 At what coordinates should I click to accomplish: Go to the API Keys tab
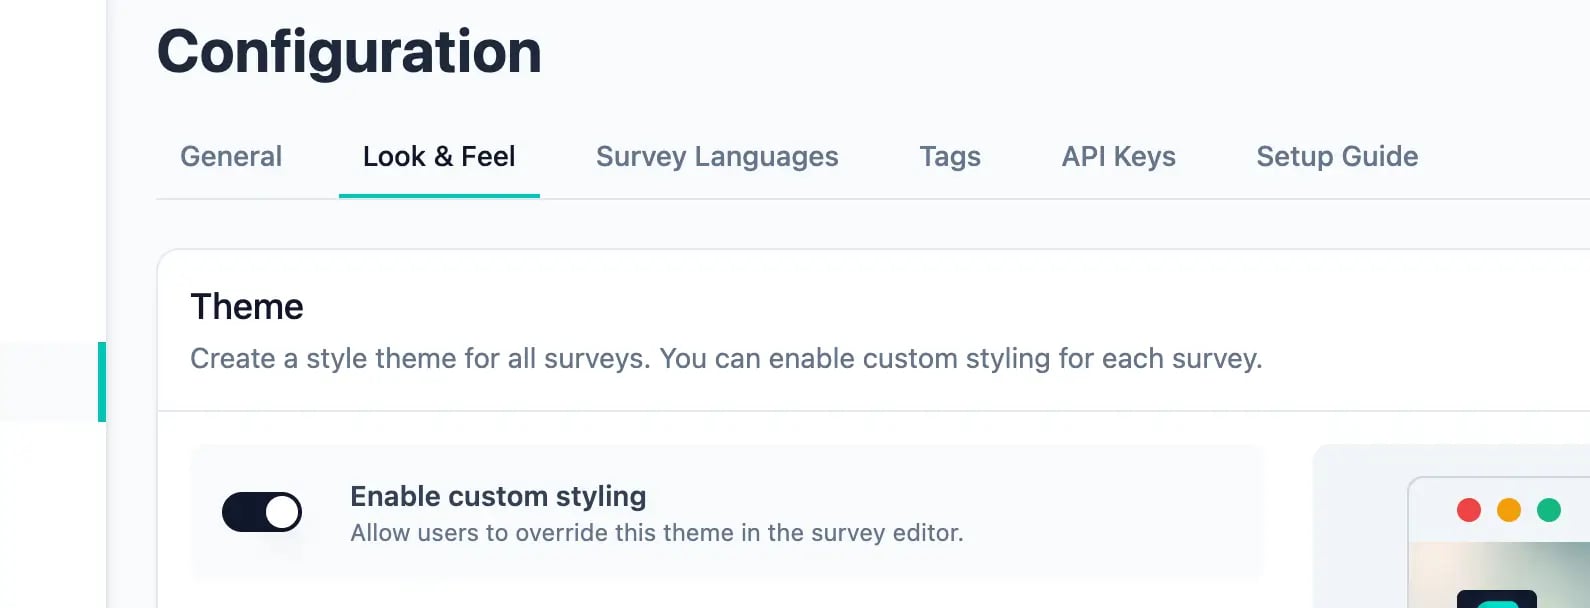1118,157
